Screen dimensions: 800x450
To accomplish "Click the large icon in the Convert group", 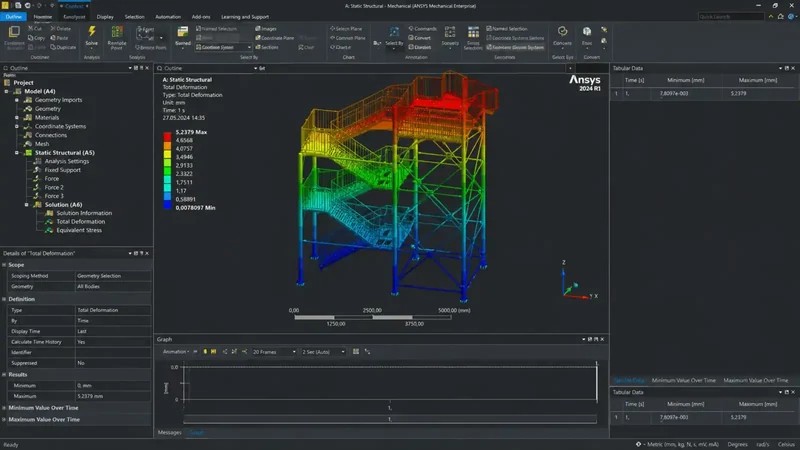I will tap(587, 32).
